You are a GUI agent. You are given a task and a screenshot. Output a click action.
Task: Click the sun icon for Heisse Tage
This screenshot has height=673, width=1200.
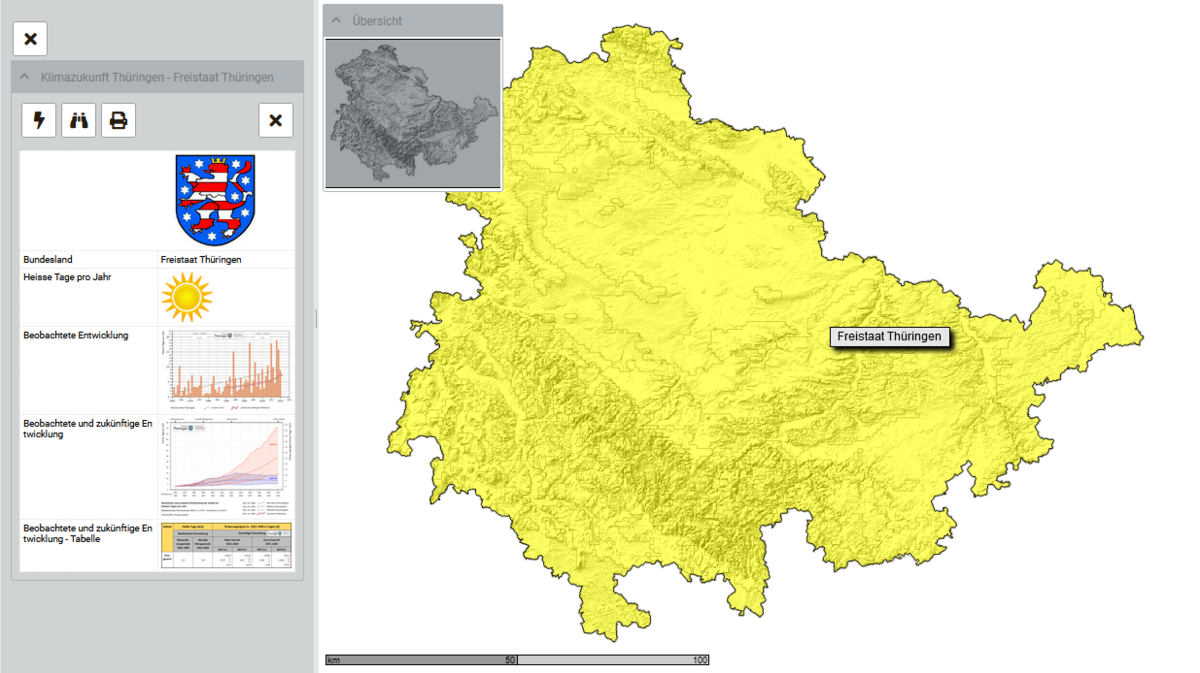pos(187,297)
